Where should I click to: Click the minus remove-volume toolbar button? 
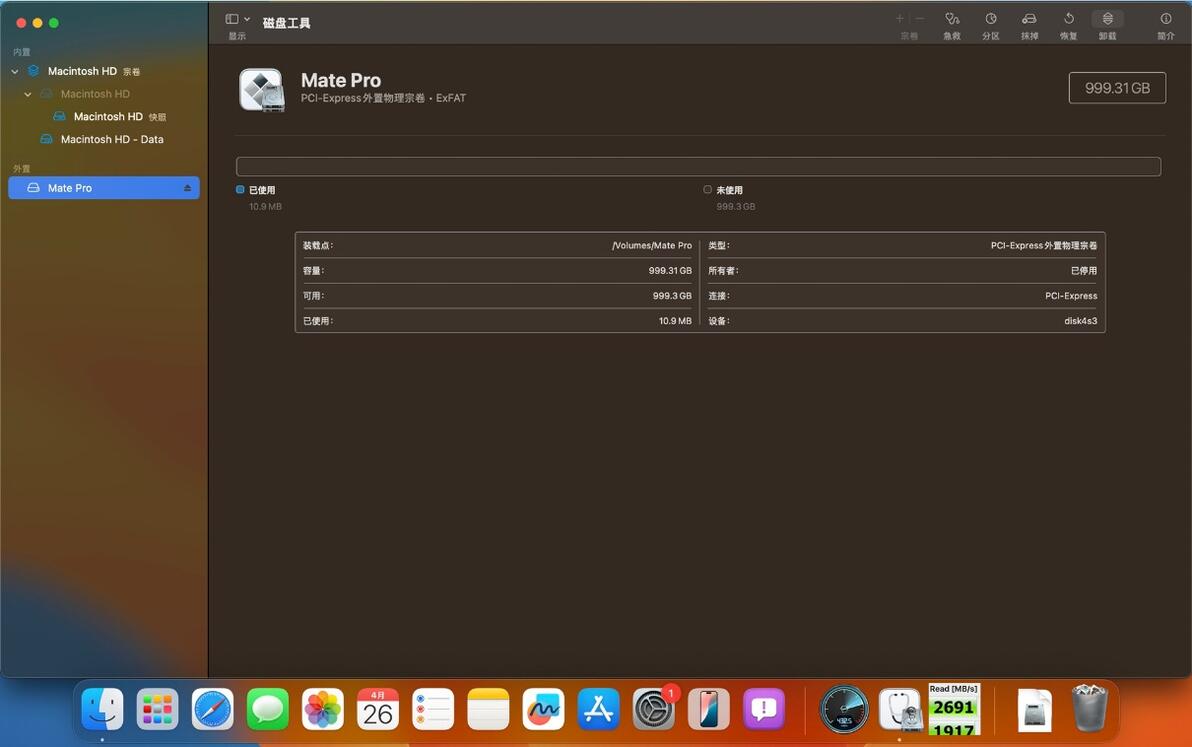pyautogui.click(x=920, y=19)
